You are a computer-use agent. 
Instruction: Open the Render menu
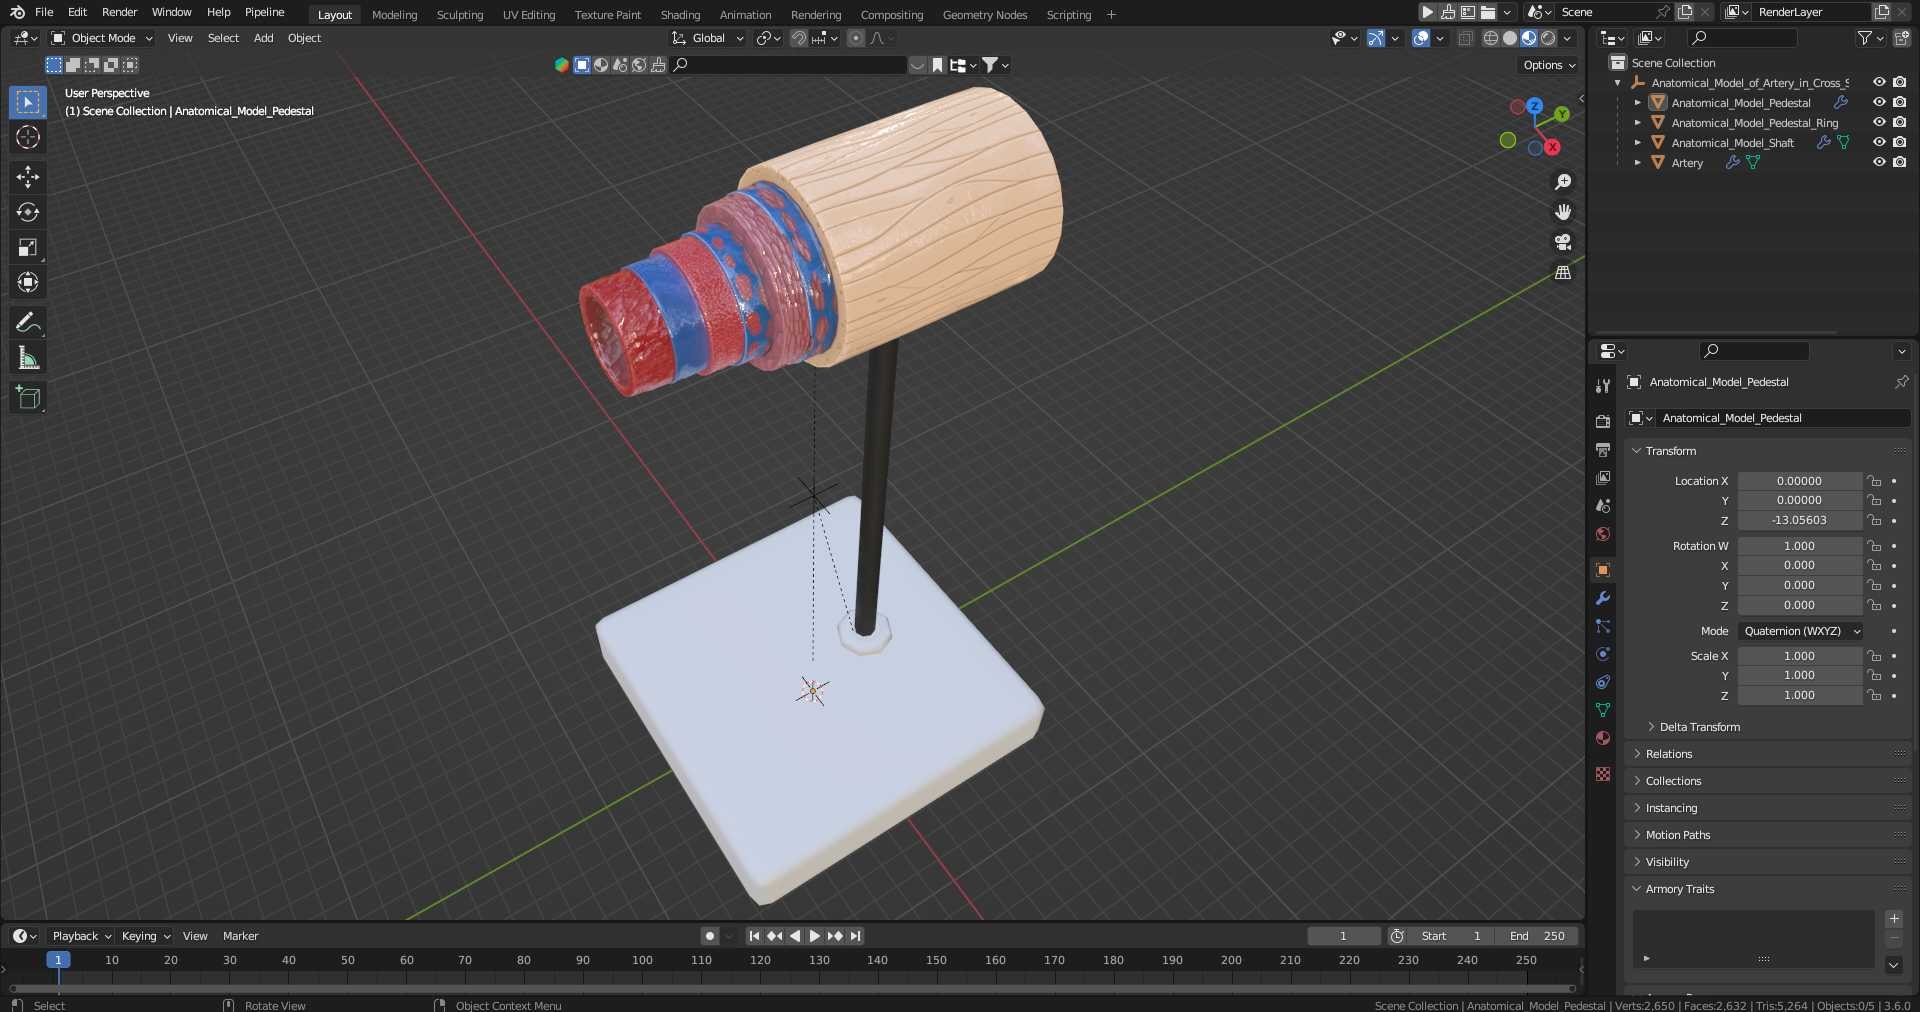(x=119, y=12)
